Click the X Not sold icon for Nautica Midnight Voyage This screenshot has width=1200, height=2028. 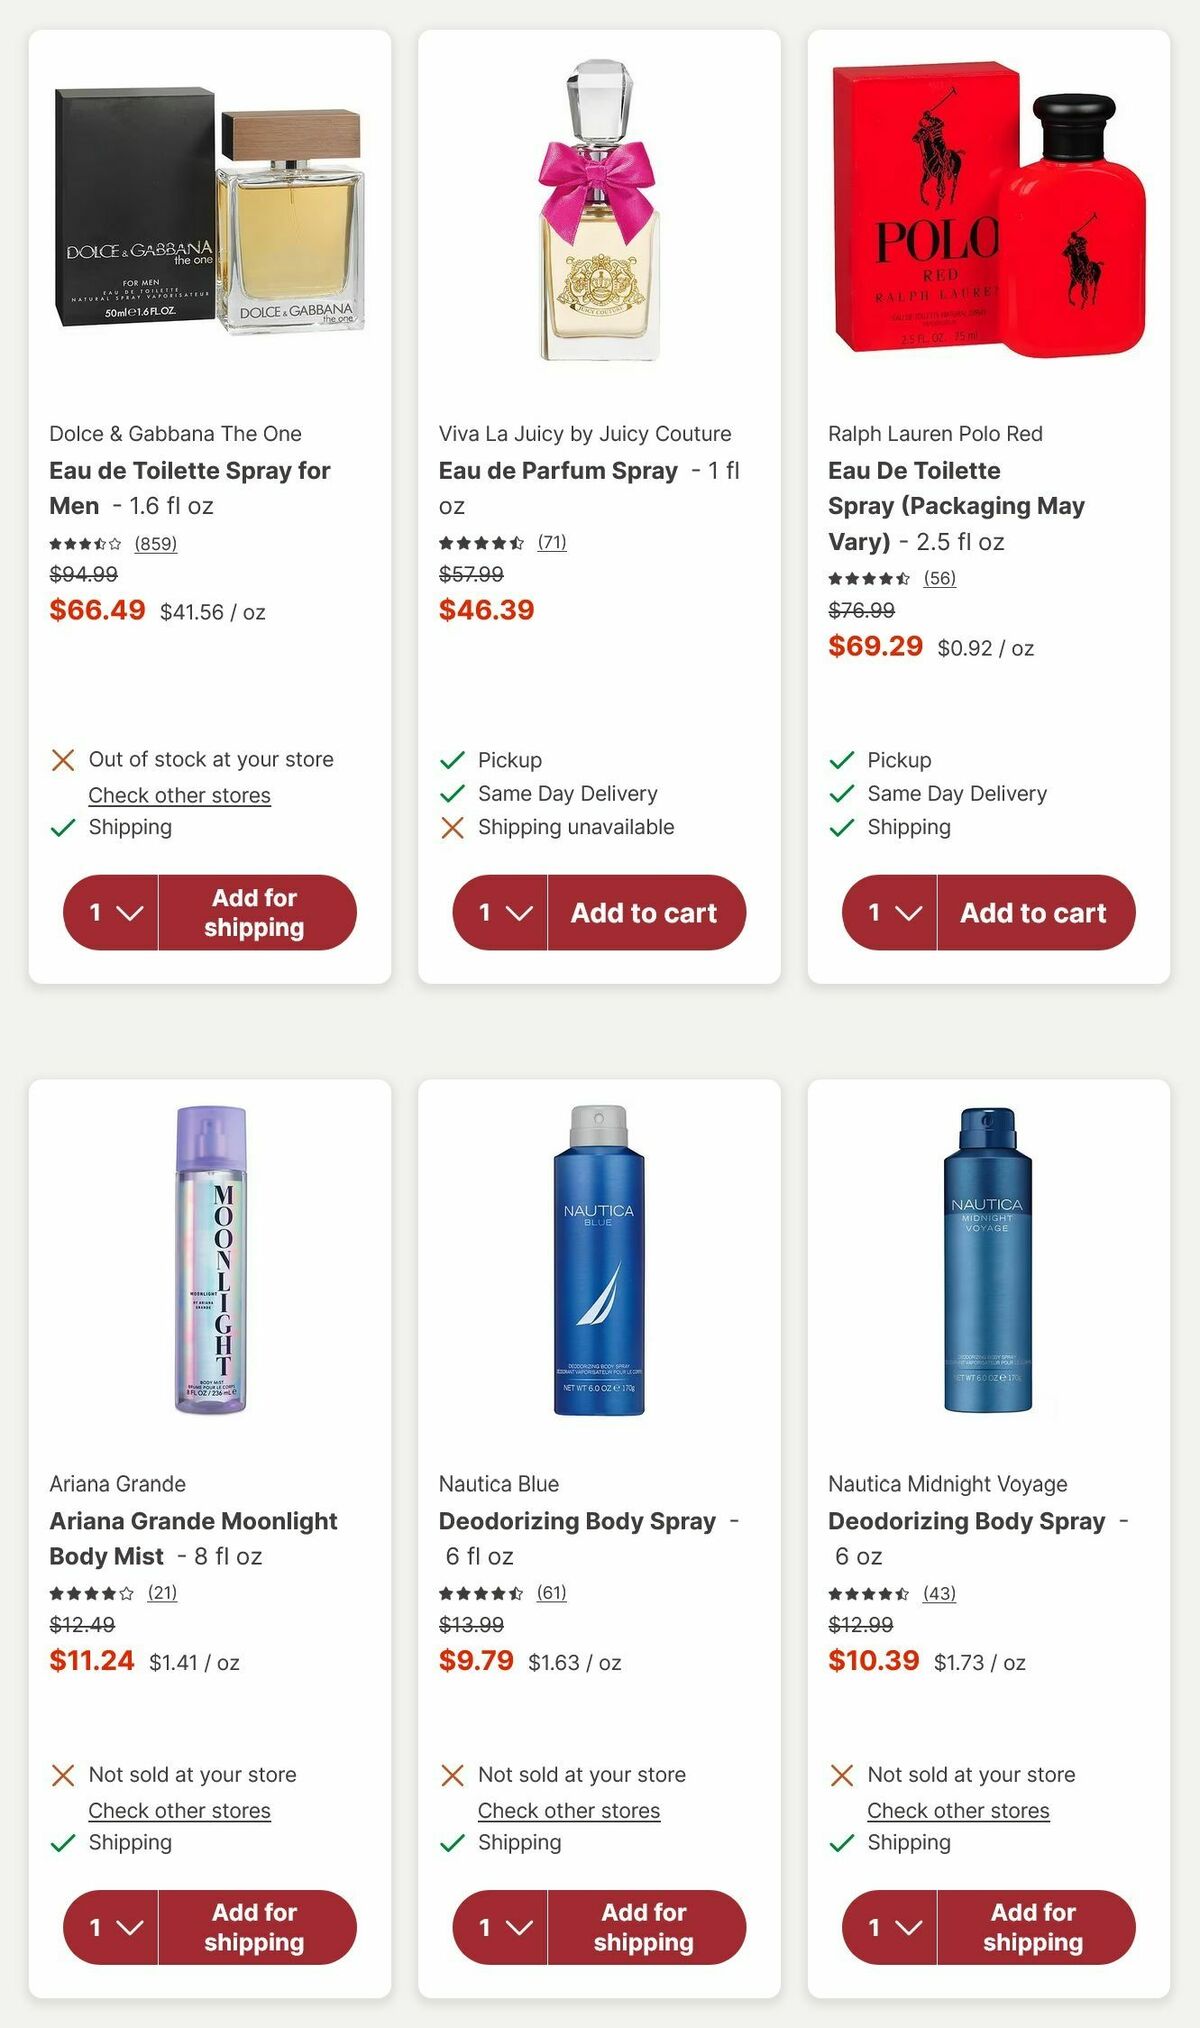[841, 1775]
